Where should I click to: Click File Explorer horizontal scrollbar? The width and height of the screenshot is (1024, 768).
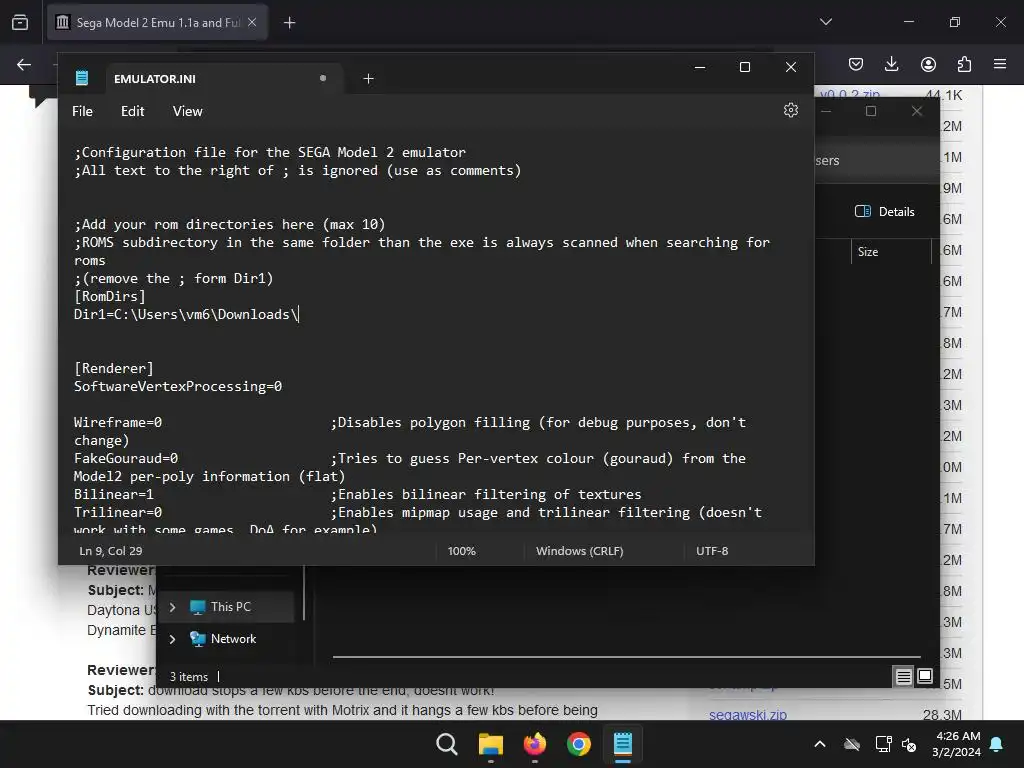click(626, 656)
